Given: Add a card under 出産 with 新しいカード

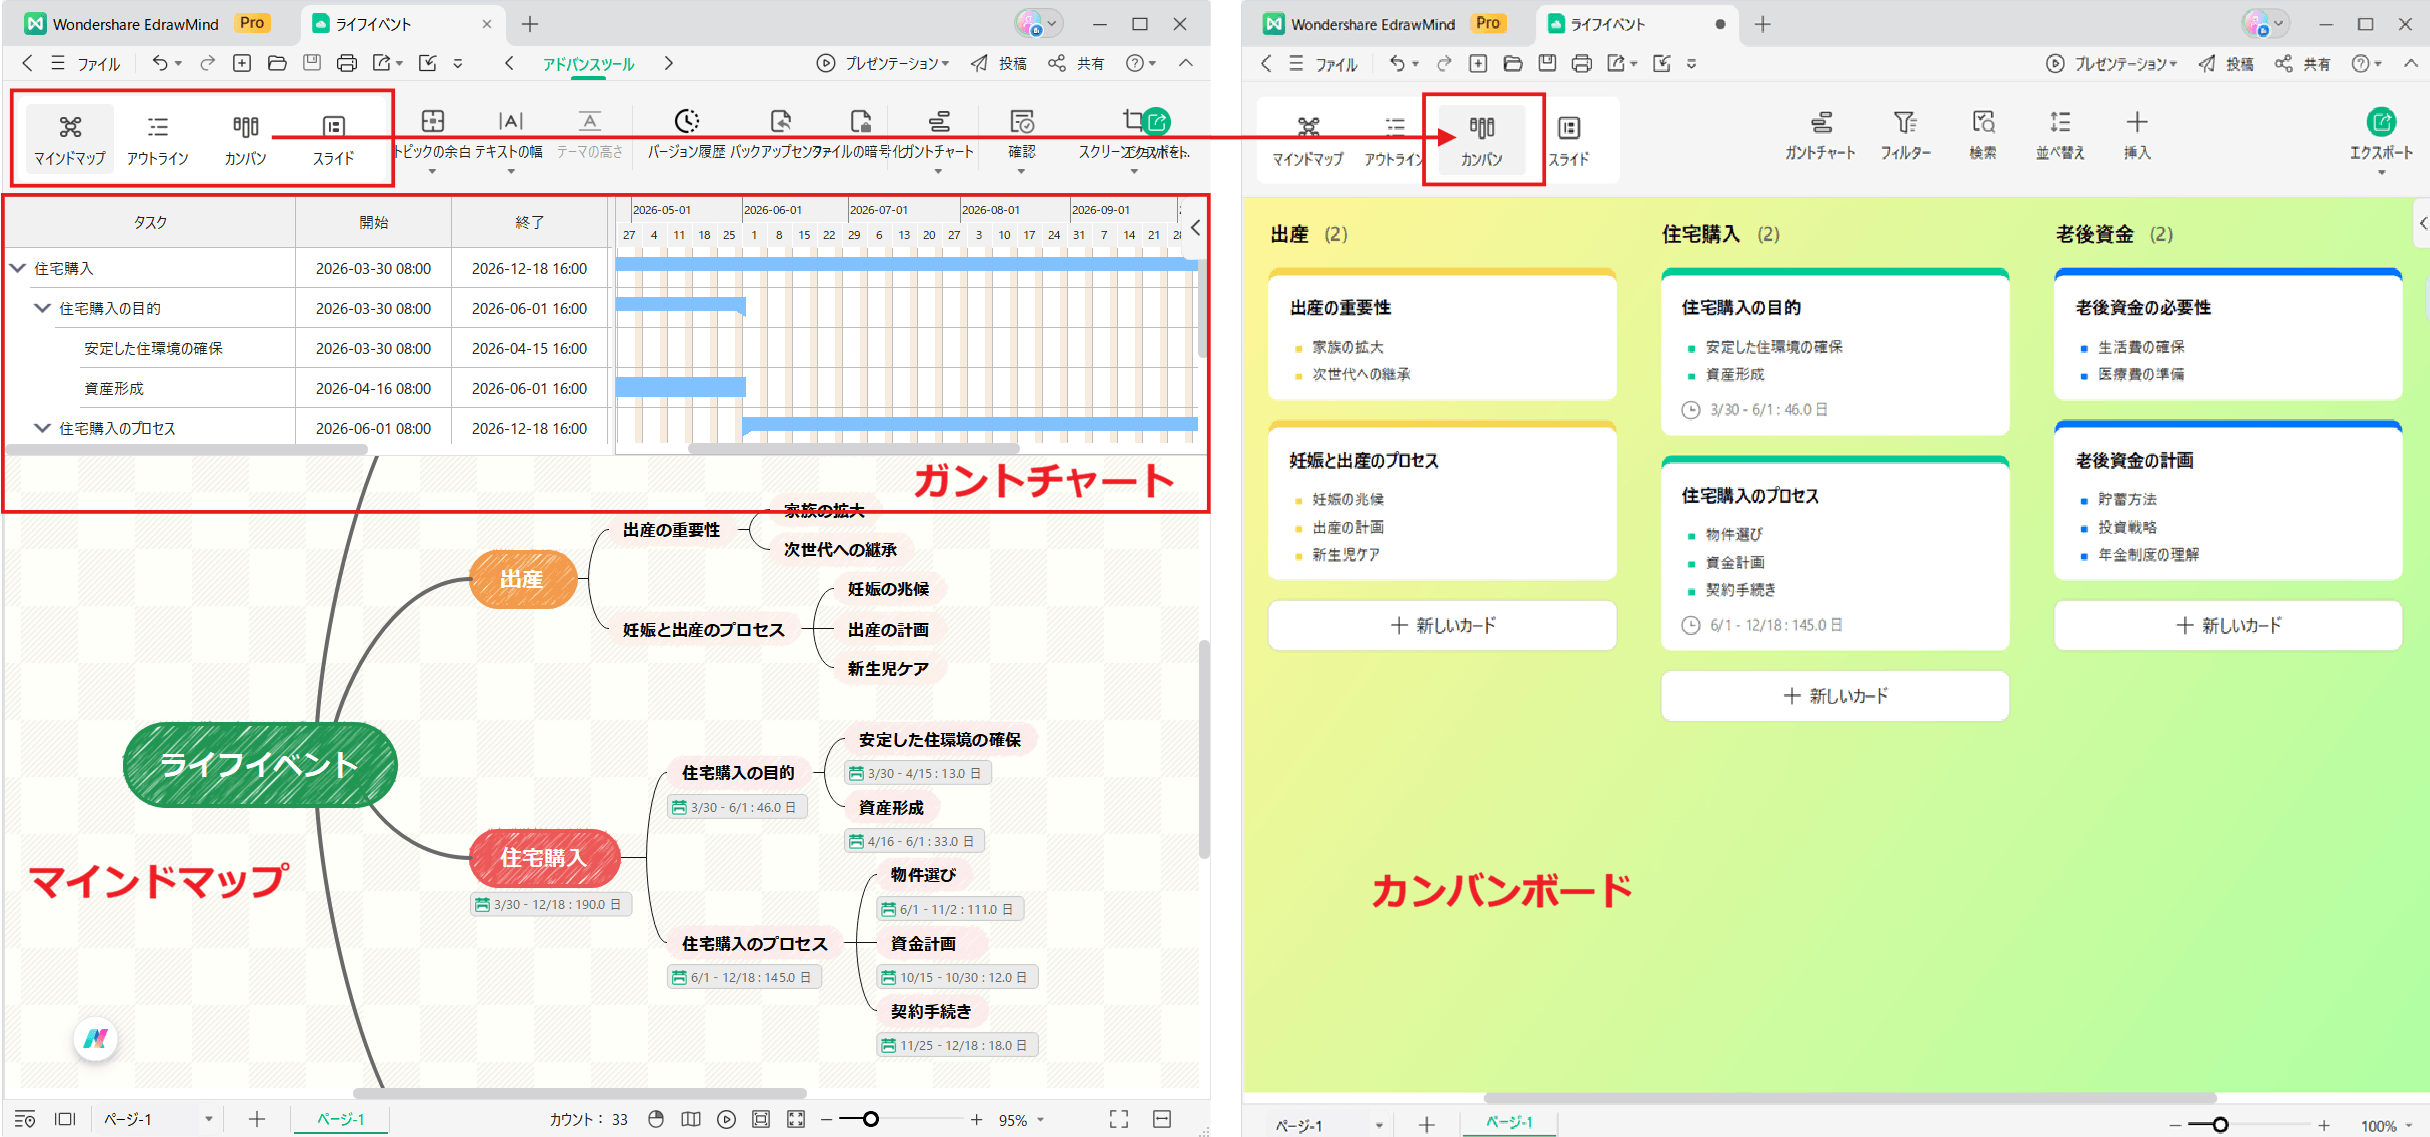Looking at the screenshot, I should [x=1441, y=625].
